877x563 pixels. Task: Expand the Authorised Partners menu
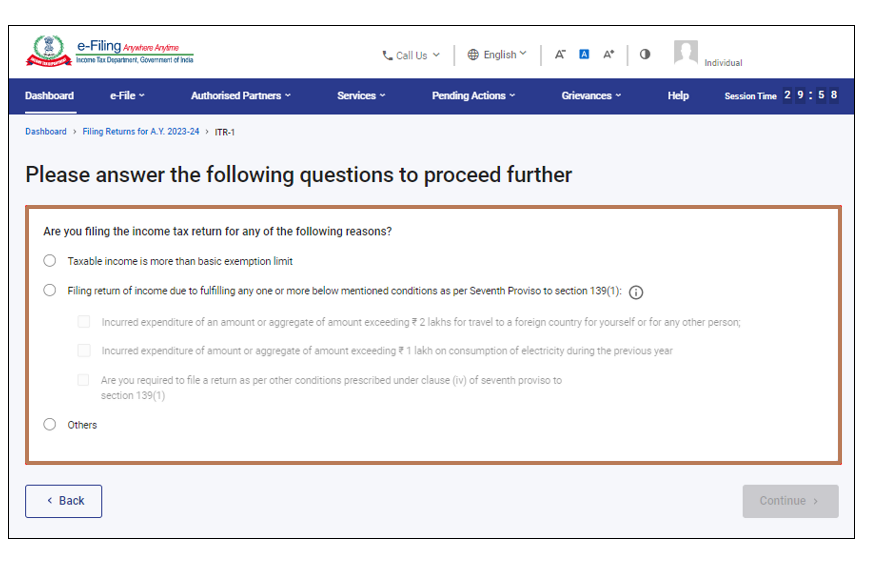tap(241, 96)
